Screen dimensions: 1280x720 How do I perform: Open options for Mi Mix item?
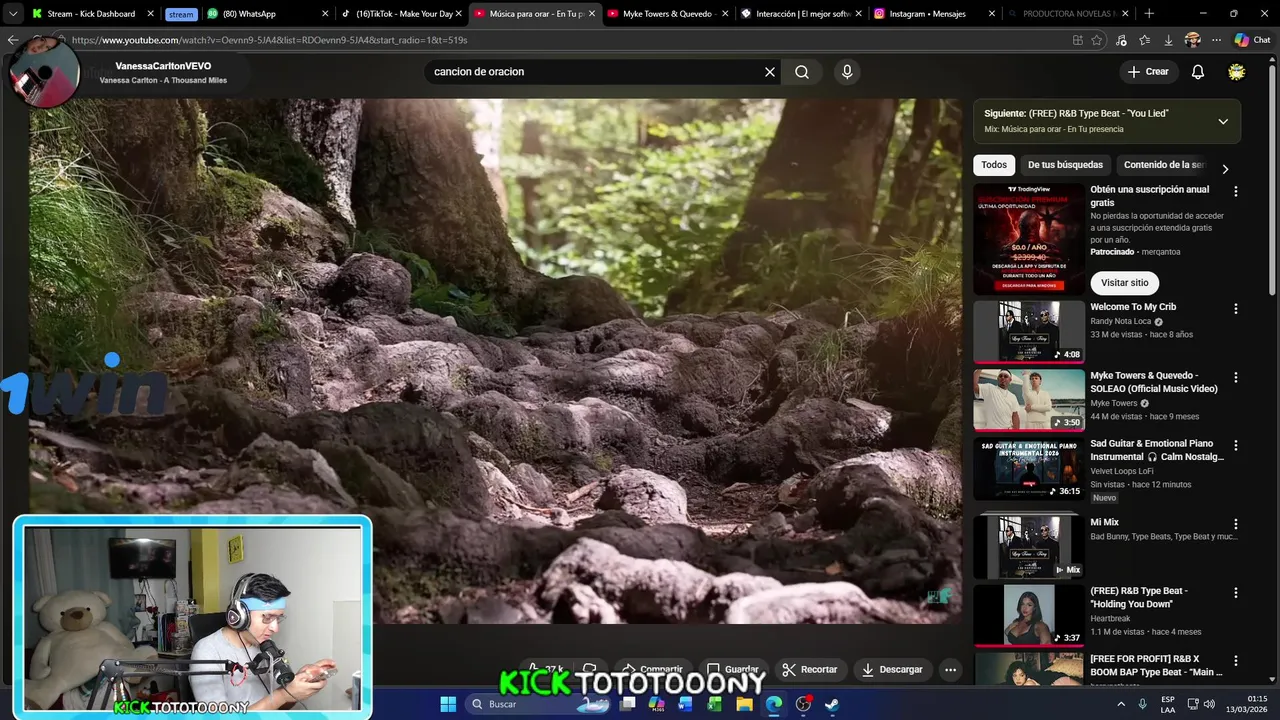(1236, 524)
